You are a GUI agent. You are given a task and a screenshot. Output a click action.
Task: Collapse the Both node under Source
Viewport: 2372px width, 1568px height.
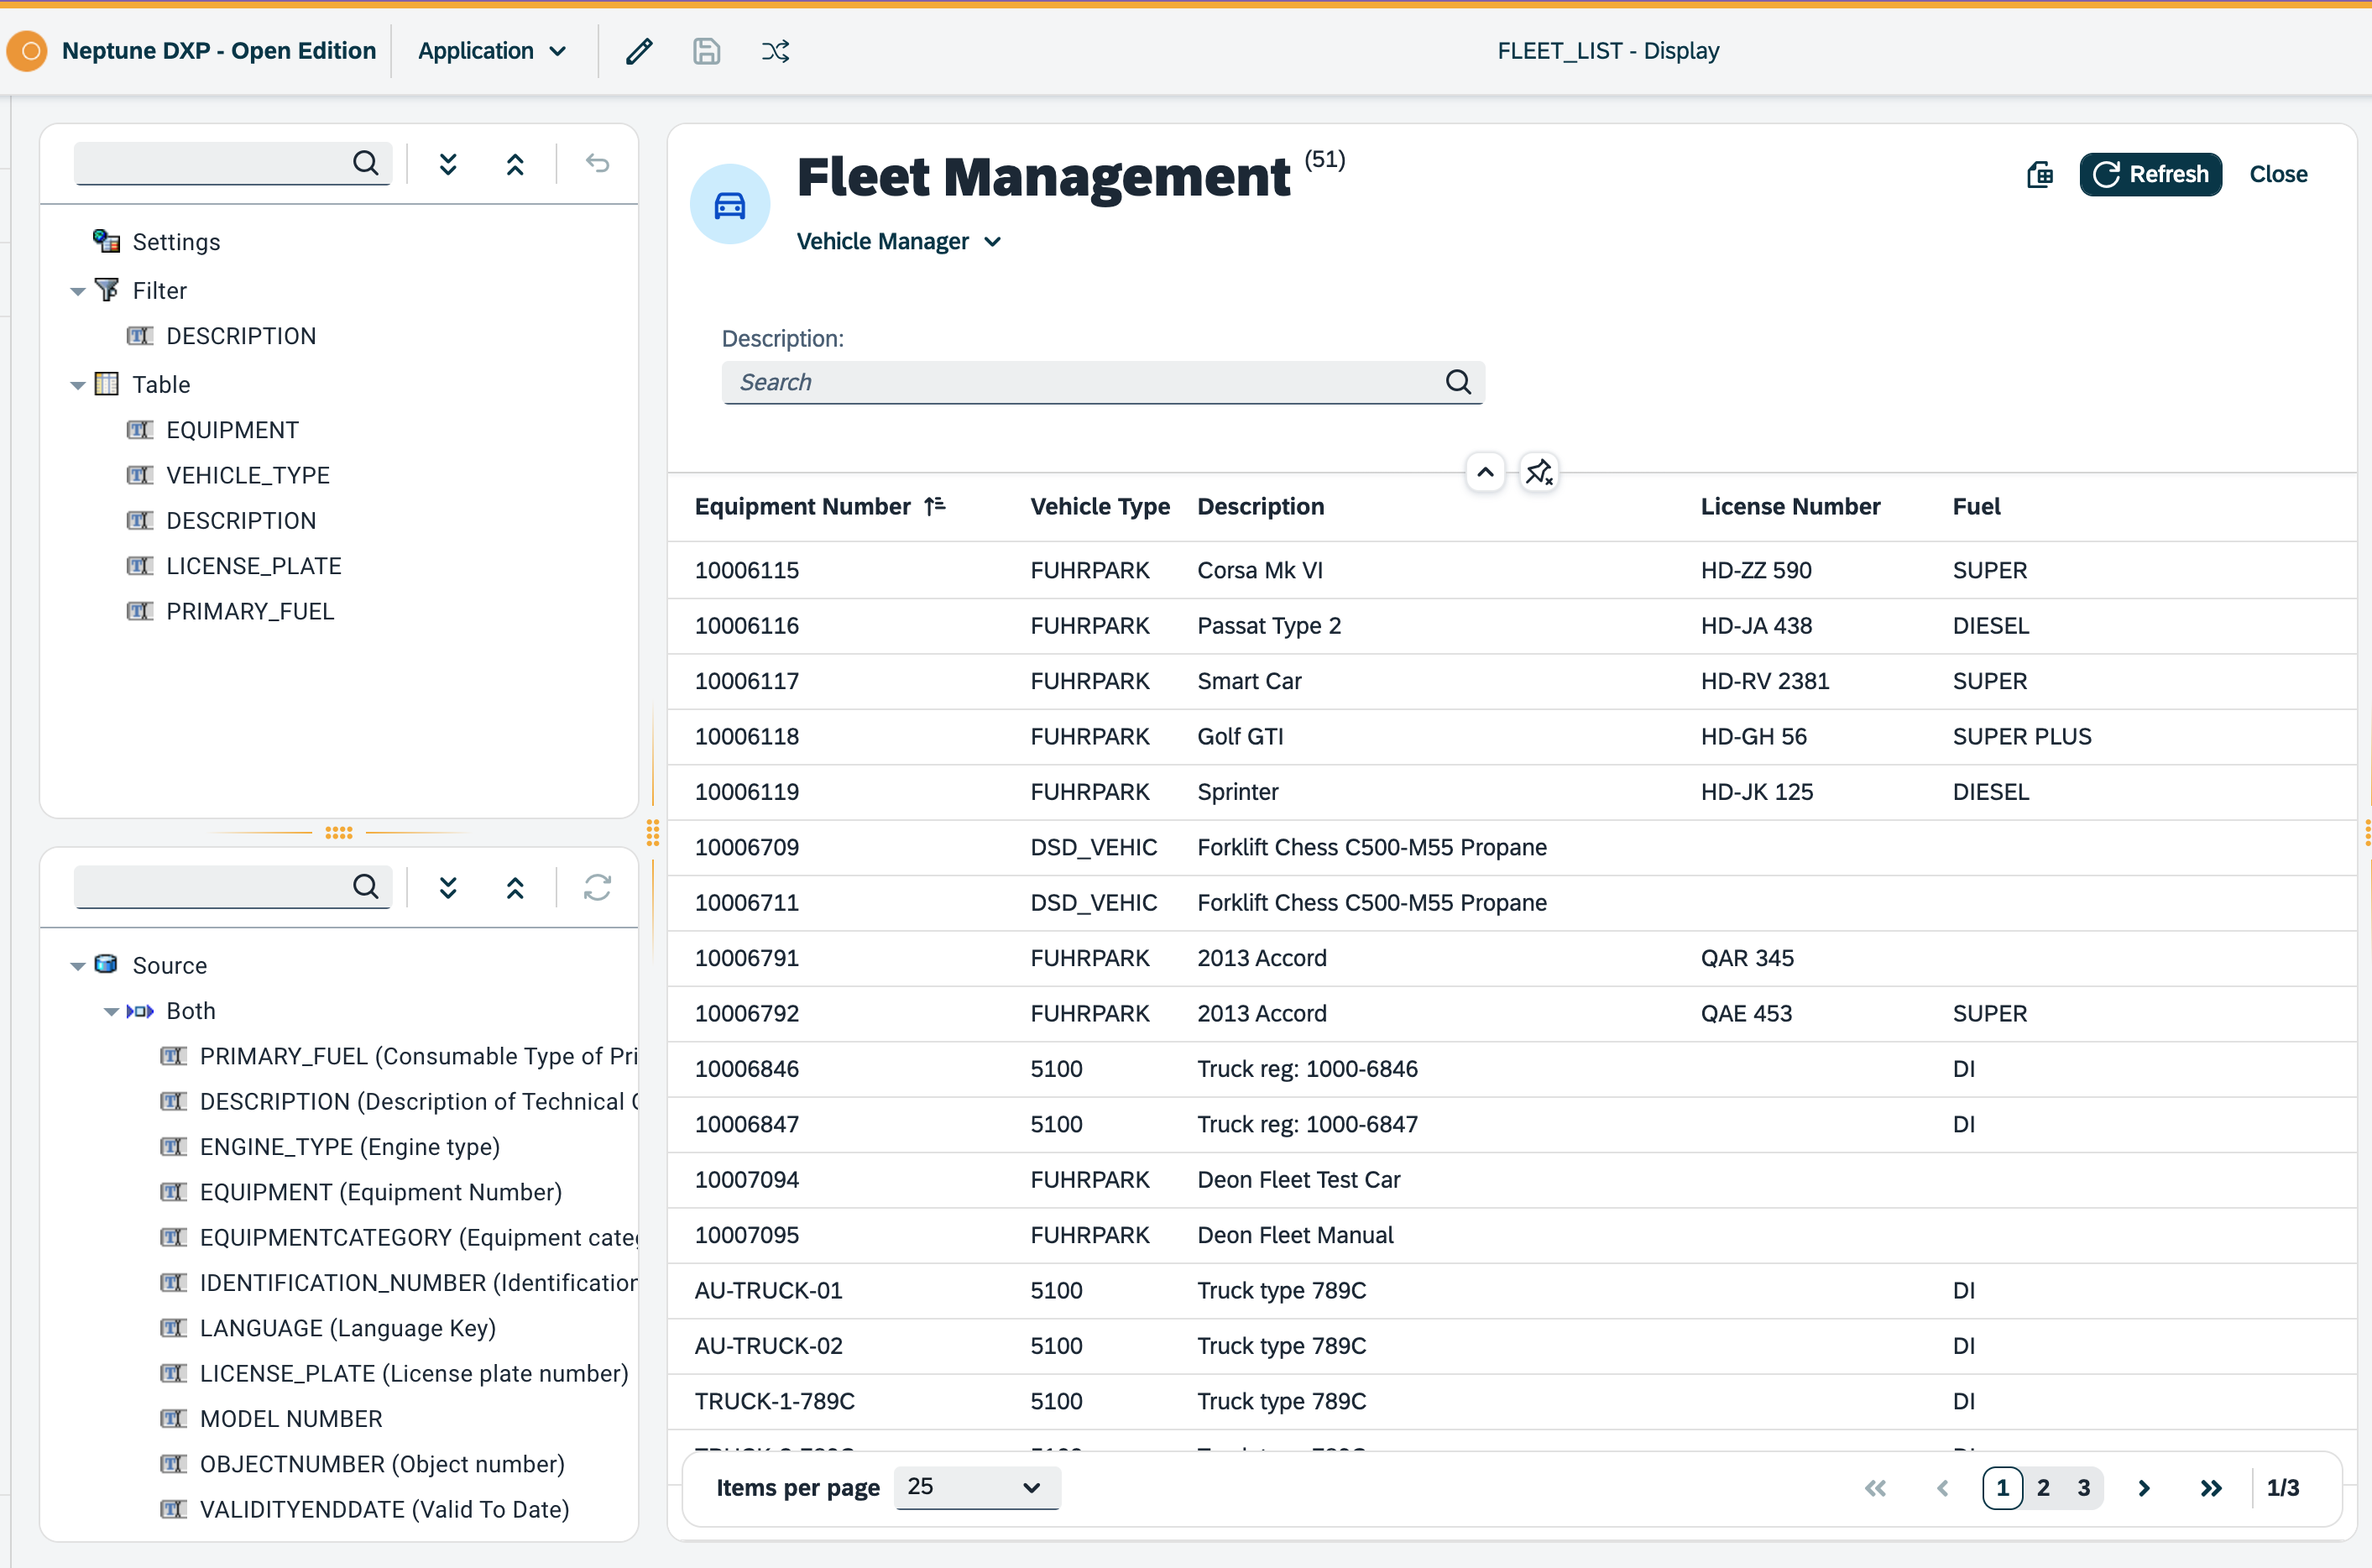(x=110, y=1011)
